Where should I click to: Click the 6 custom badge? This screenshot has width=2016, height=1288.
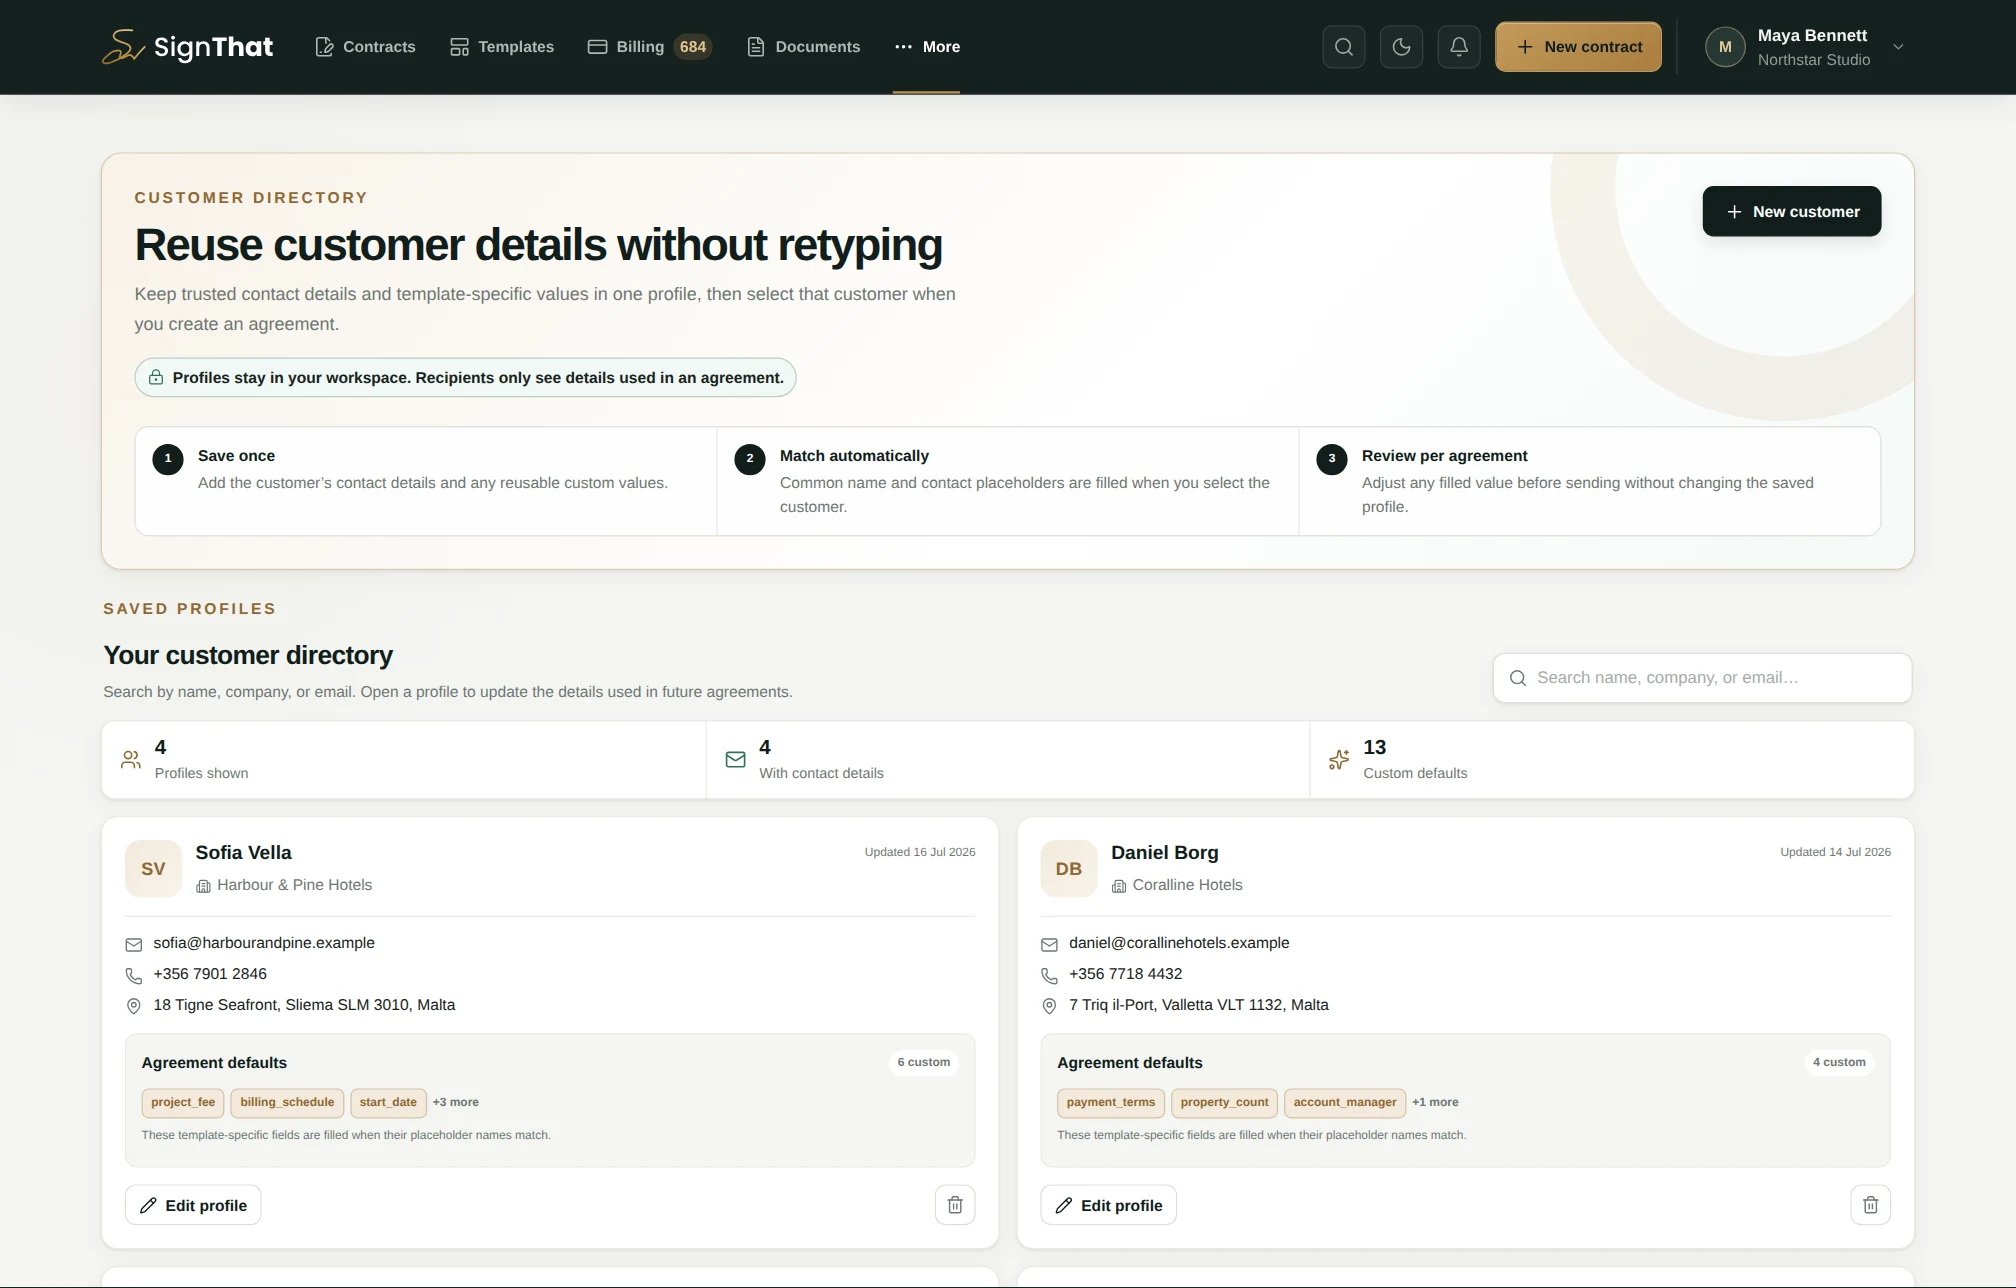[923, 1062]
